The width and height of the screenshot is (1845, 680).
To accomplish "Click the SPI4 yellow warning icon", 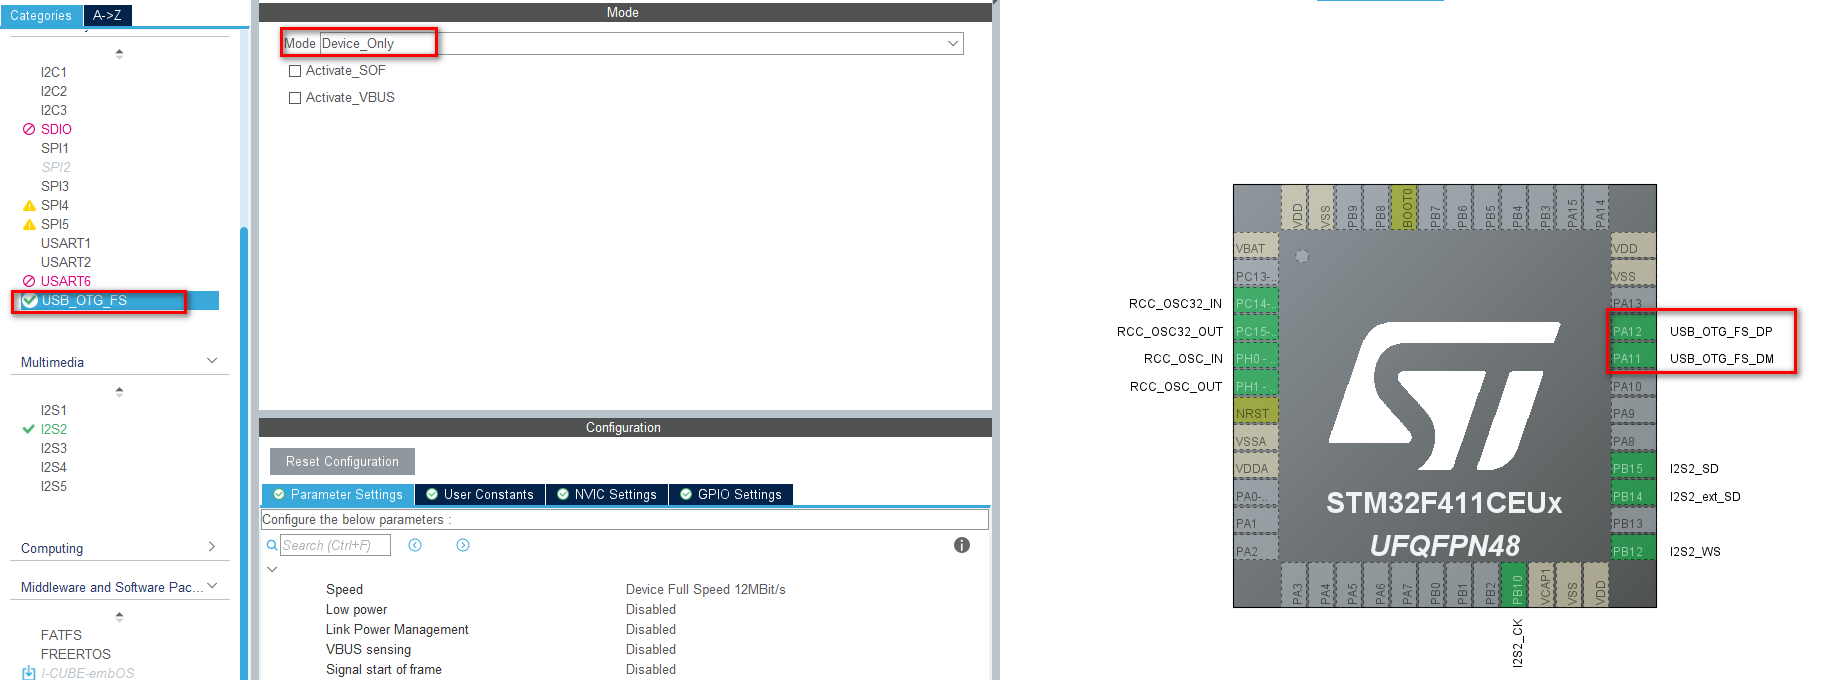I will [x=29, y=205].
